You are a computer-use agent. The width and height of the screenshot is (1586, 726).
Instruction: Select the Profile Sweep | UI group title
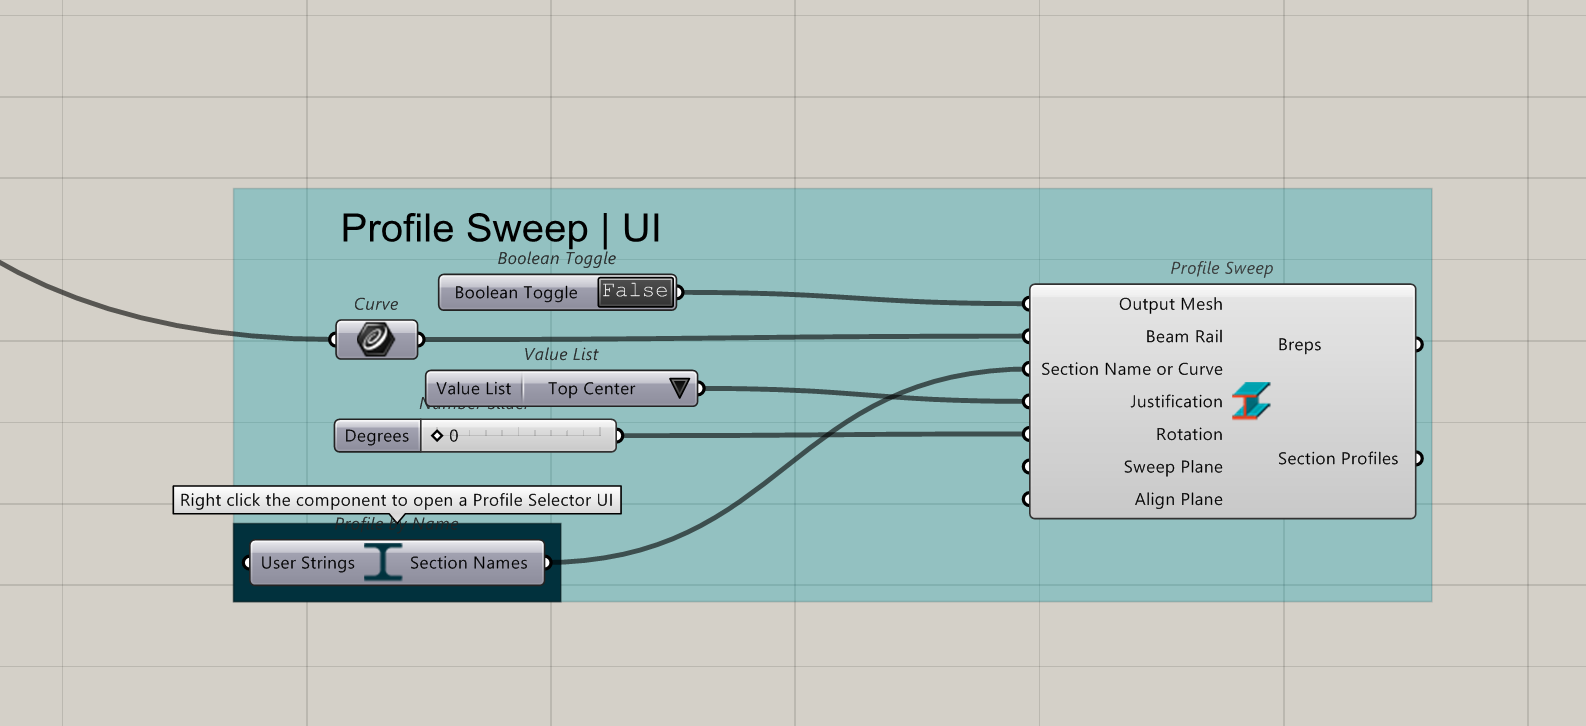[501, 229]
